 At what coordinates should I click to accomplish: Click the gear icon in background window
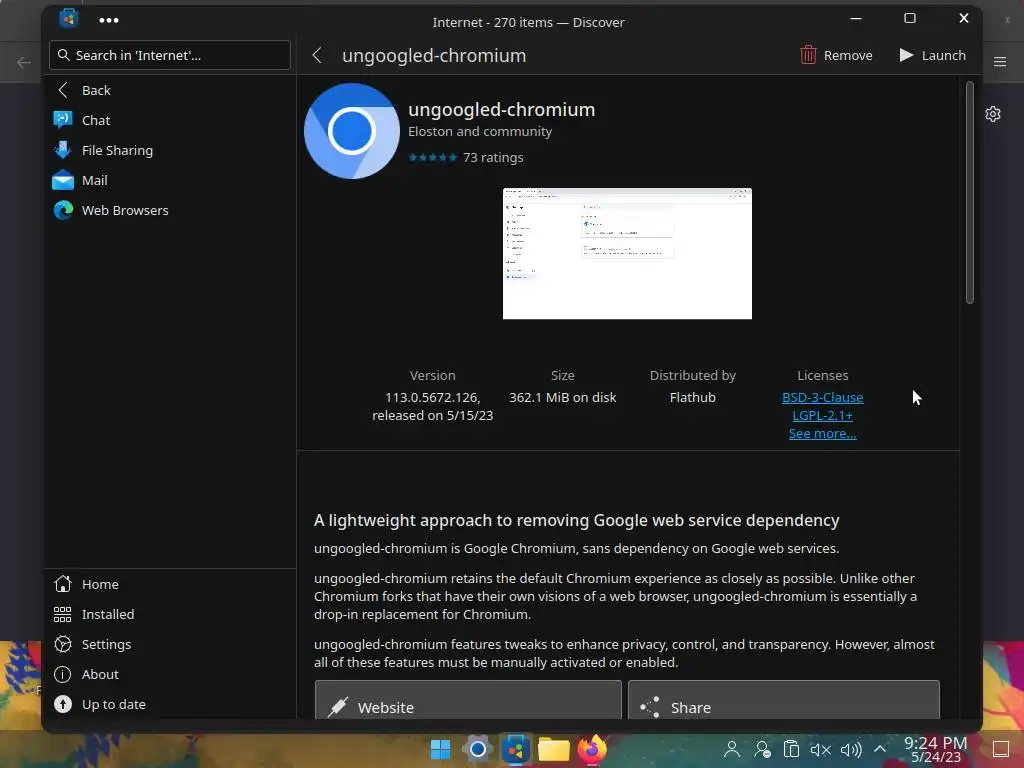click(x=993, y=114)
